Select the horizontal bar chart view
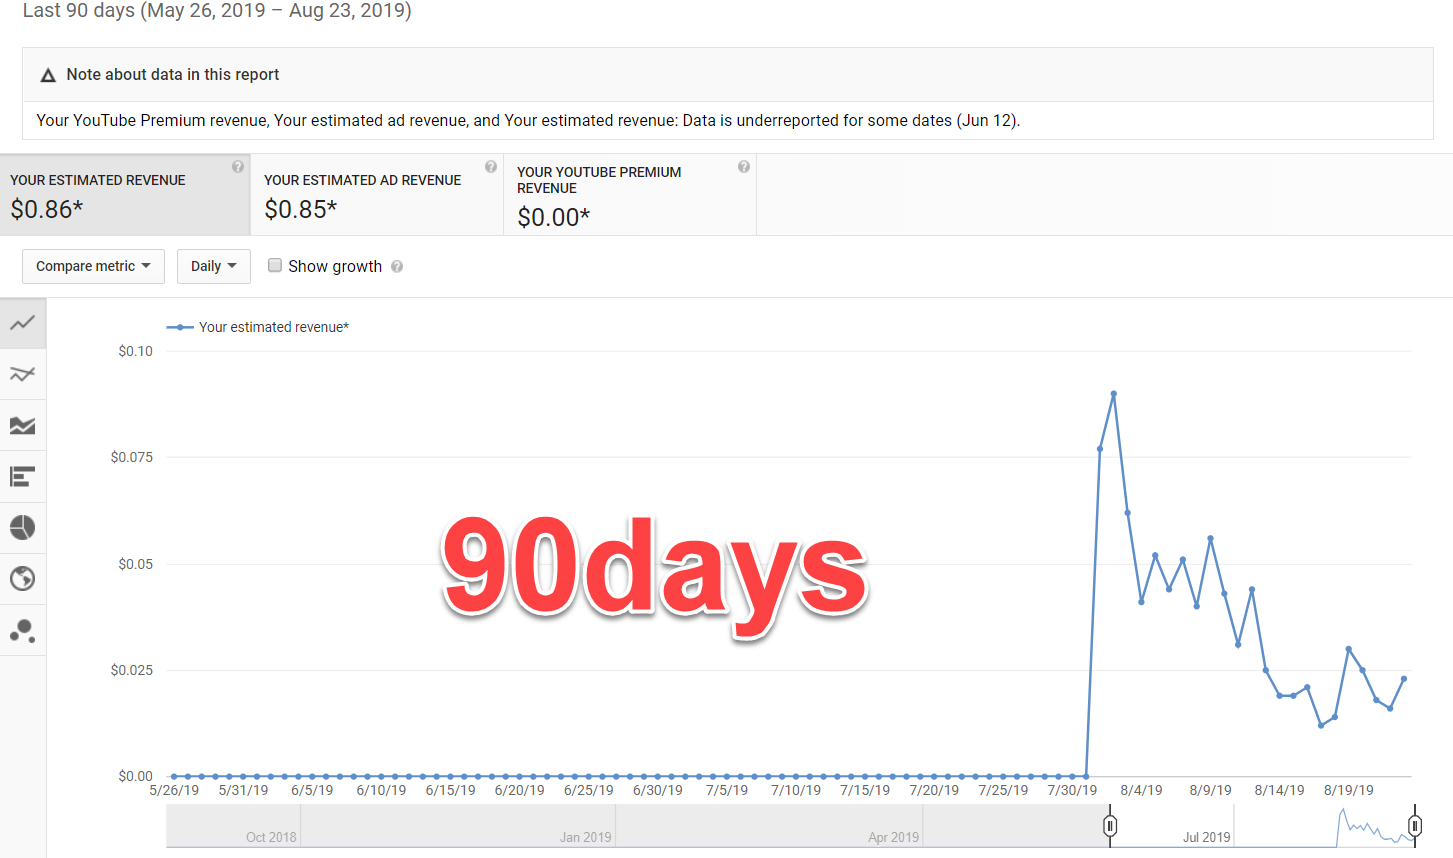 pos(23,476)
